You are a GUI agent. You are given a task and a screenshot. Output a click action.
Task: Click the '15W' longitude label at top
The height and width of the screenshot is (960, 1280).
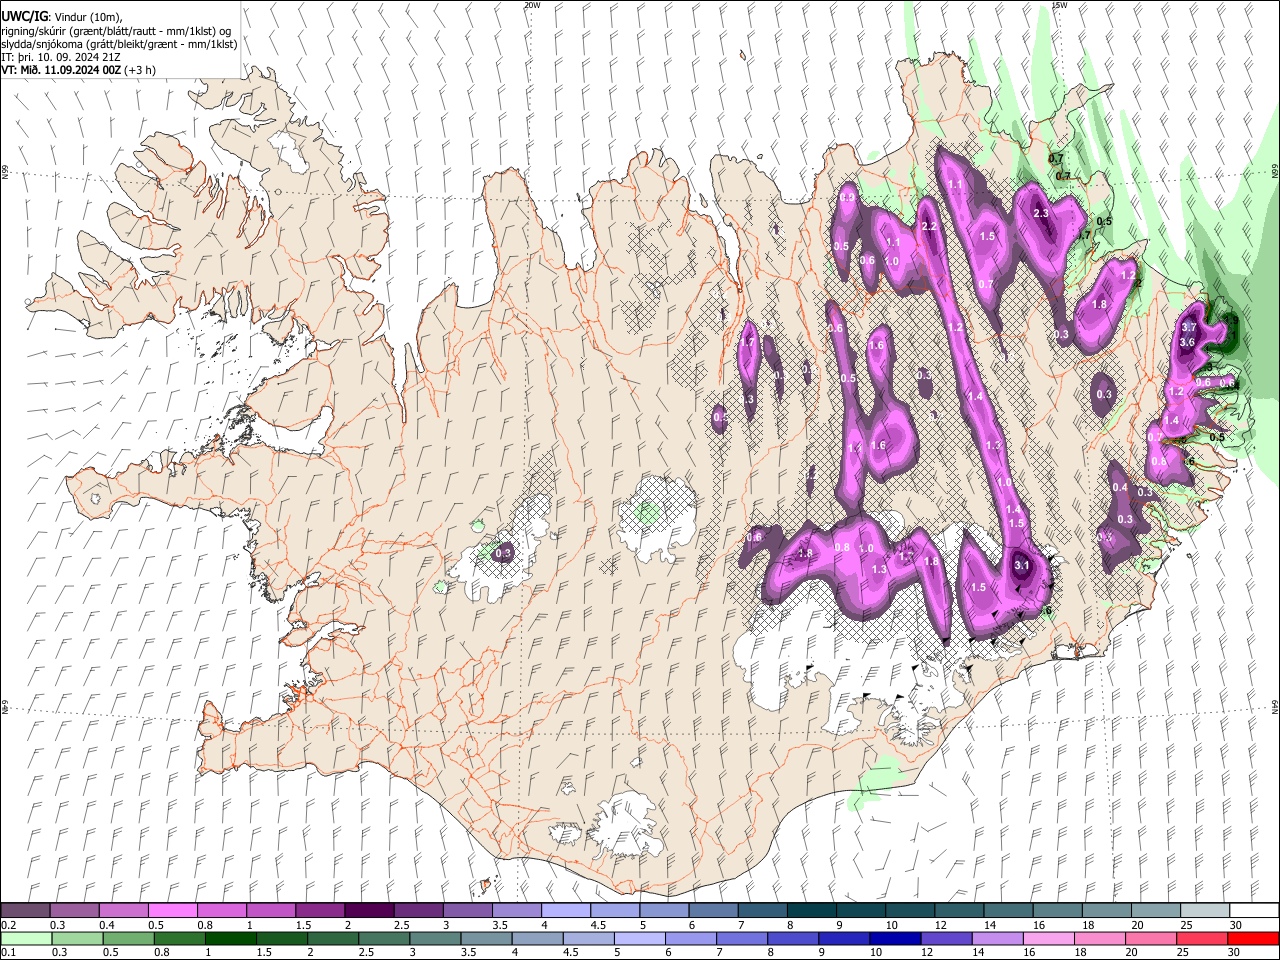[1059, 5]
